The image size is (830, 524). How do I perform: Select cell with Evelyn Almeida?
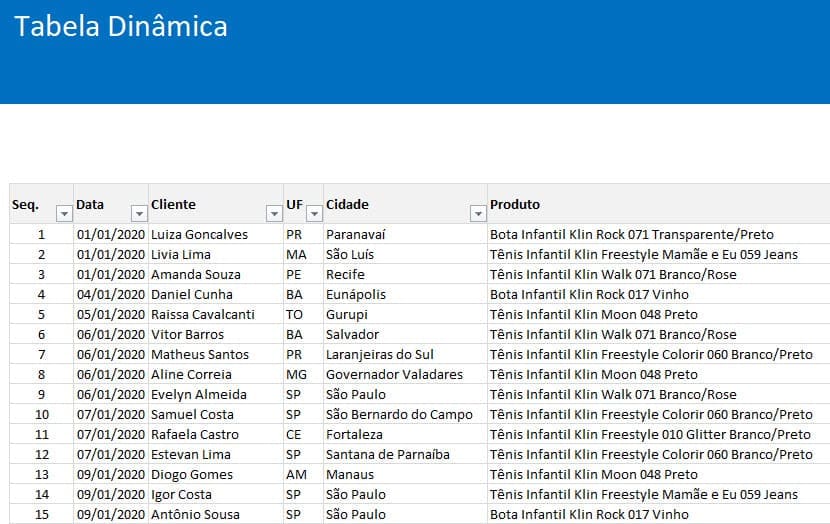pos(216,394)
